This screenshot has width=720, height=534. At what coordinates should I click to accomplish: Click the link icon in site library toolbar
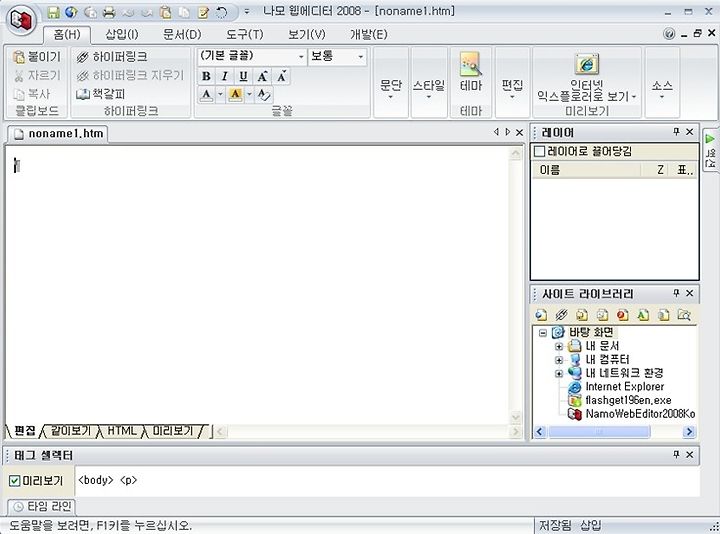[561, 315]
